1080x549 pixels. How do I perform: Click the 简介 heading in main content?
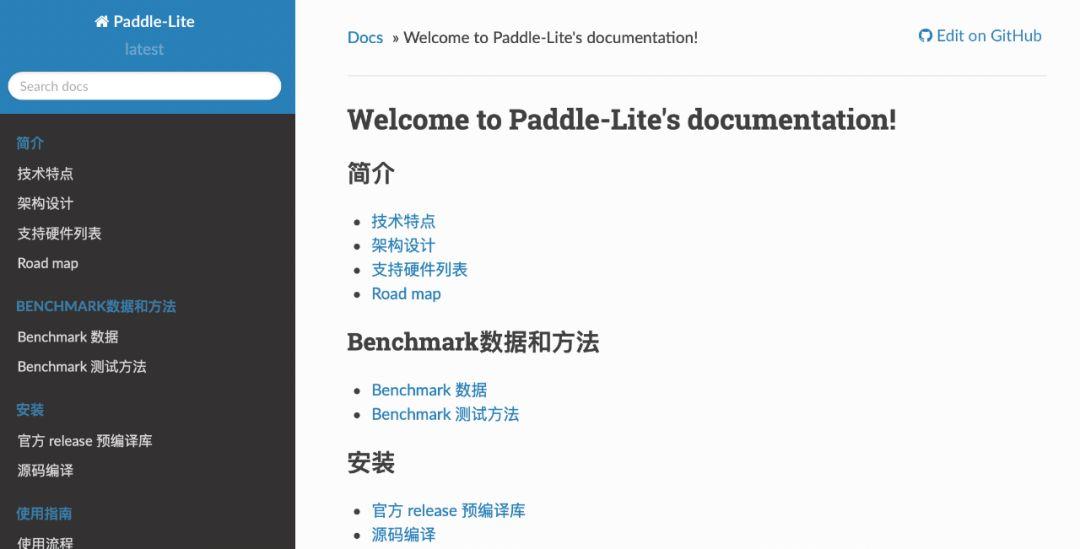[x=371, y=173]
